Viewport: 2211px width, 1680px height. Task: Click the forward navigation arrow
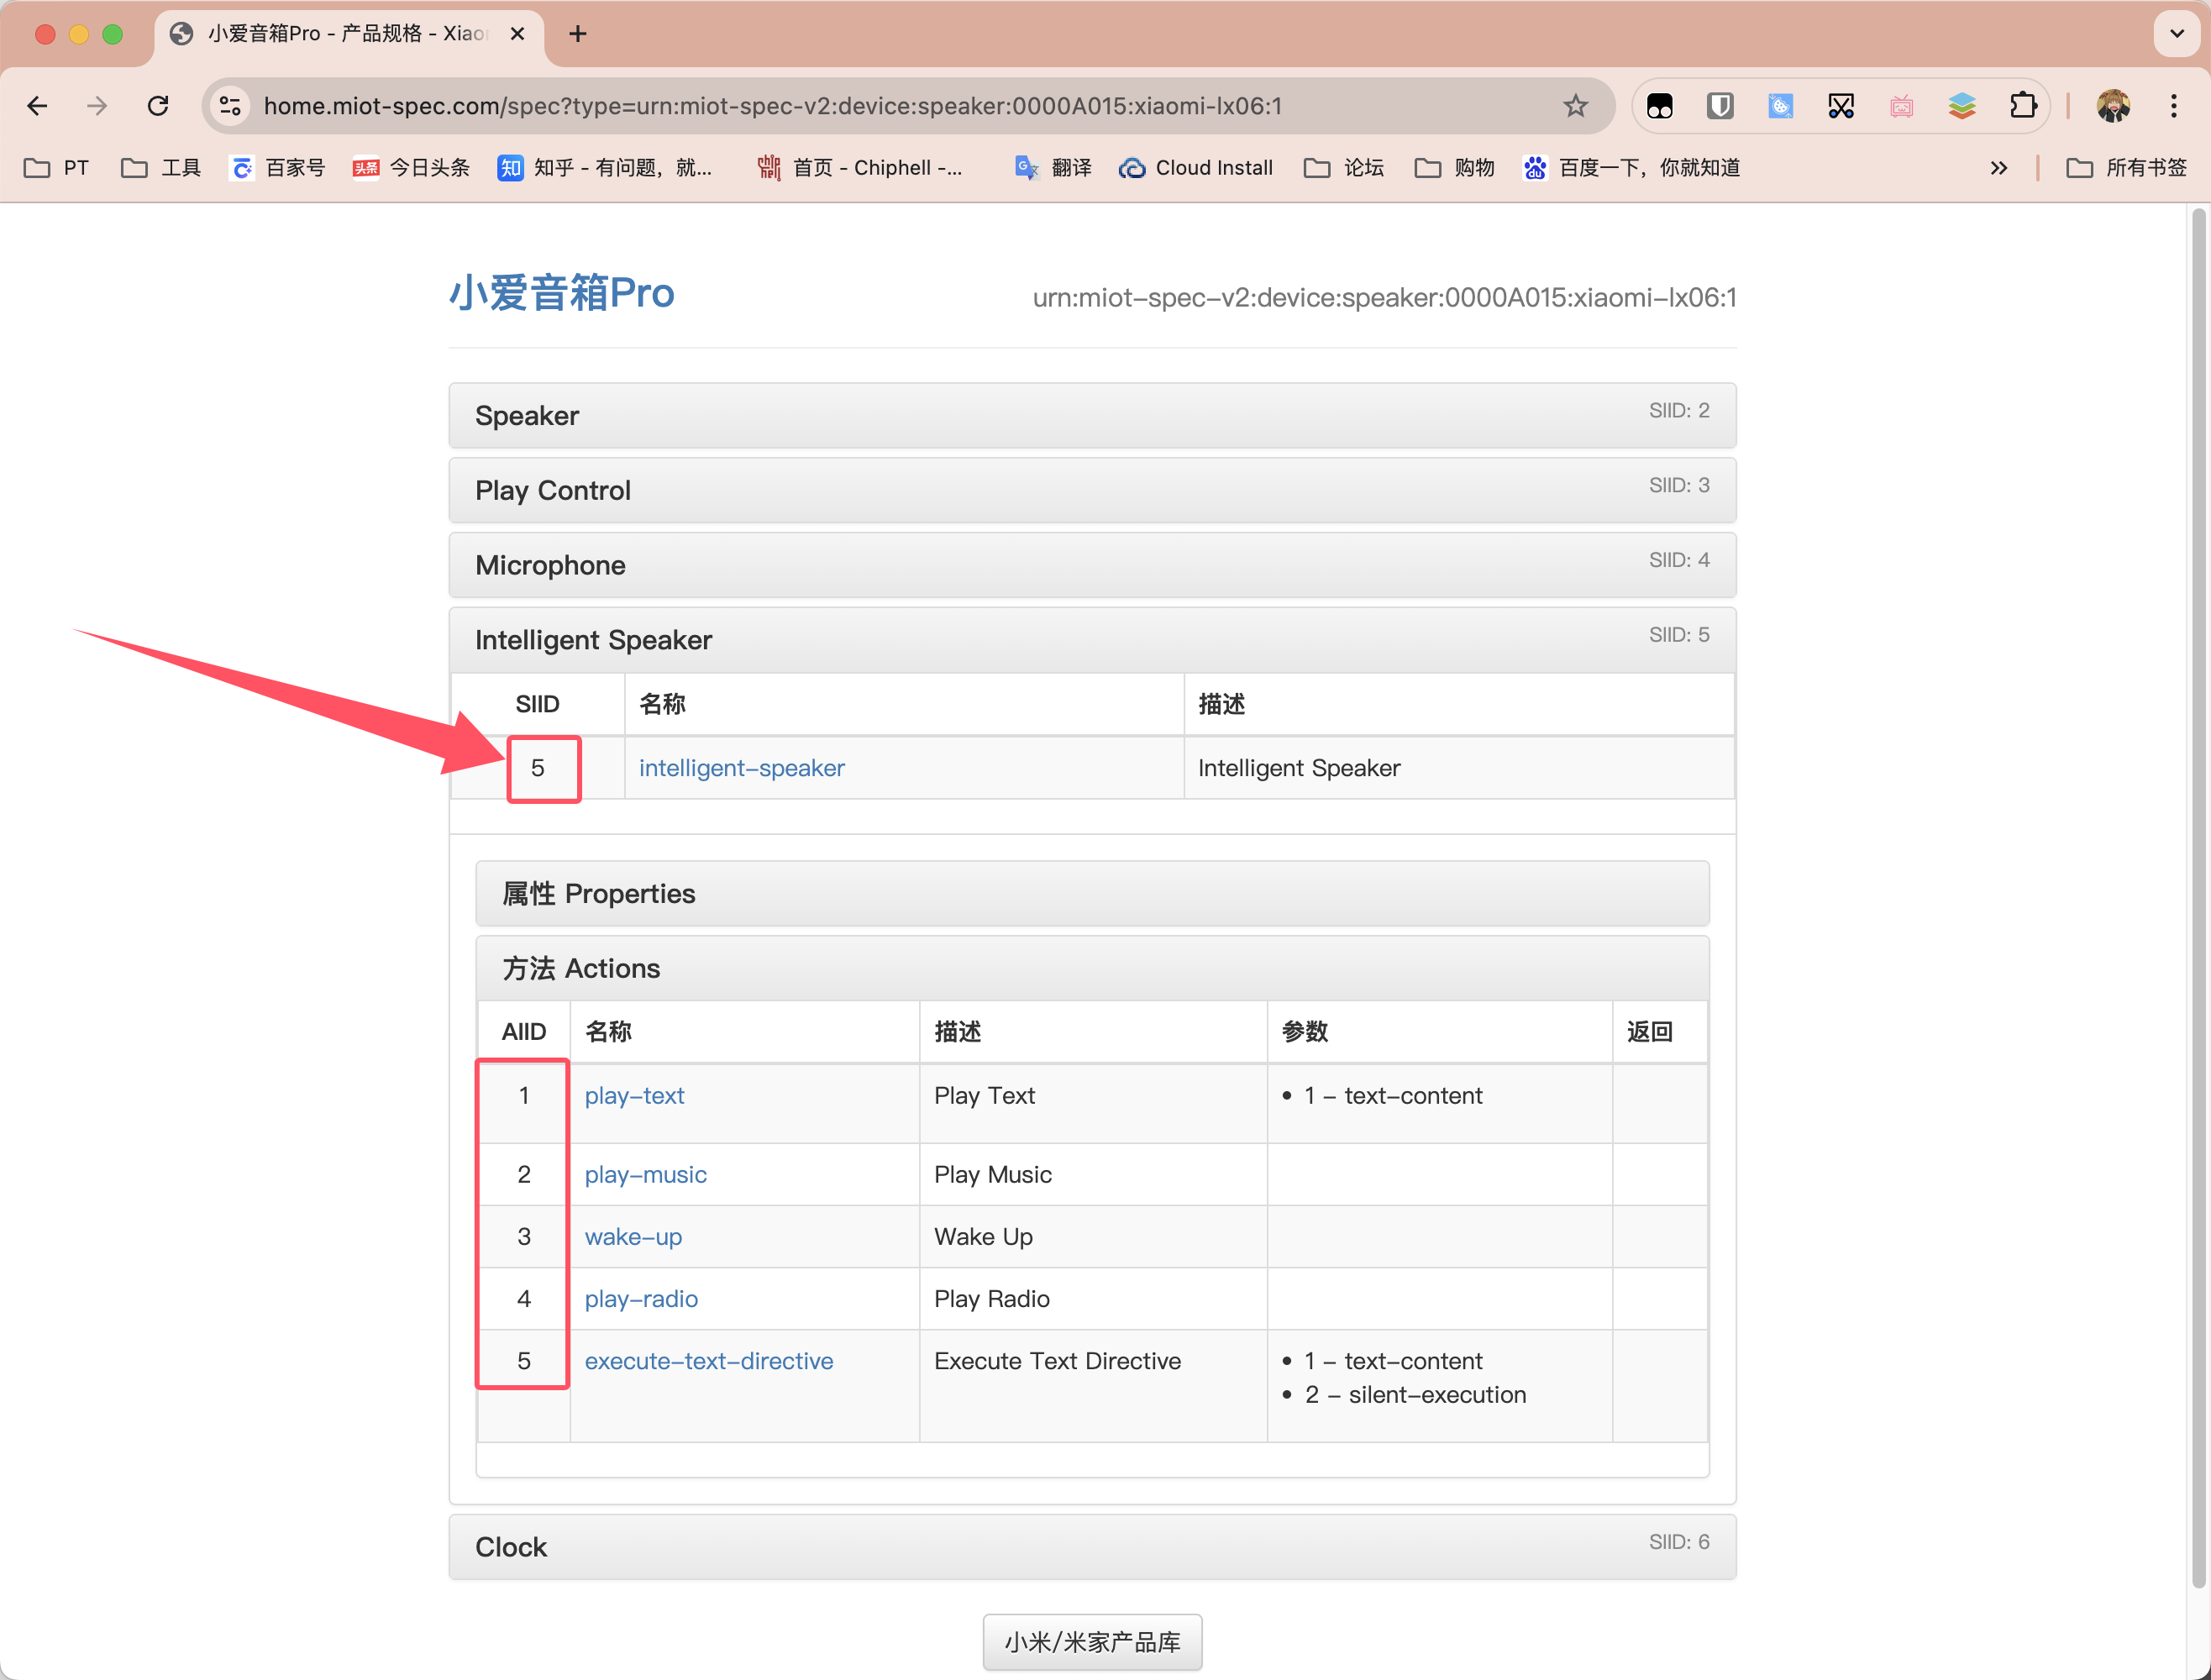tap(97, 106)
